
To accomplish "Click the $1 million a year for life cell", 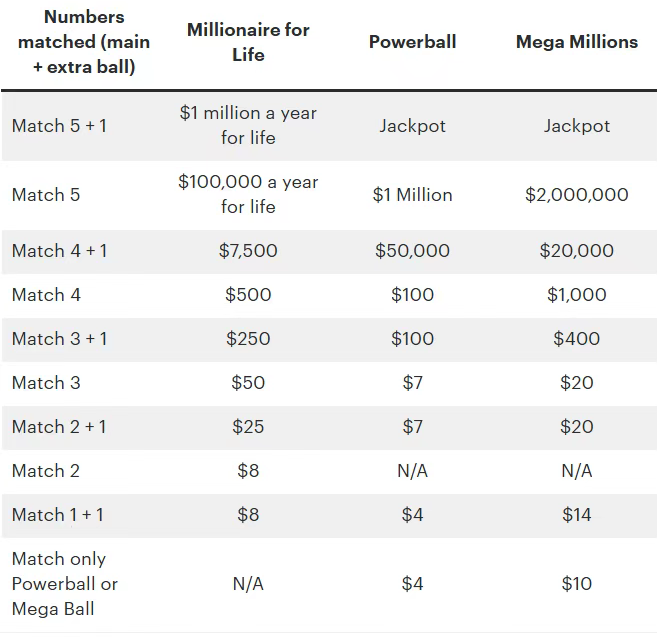I will tap(248, 125).
